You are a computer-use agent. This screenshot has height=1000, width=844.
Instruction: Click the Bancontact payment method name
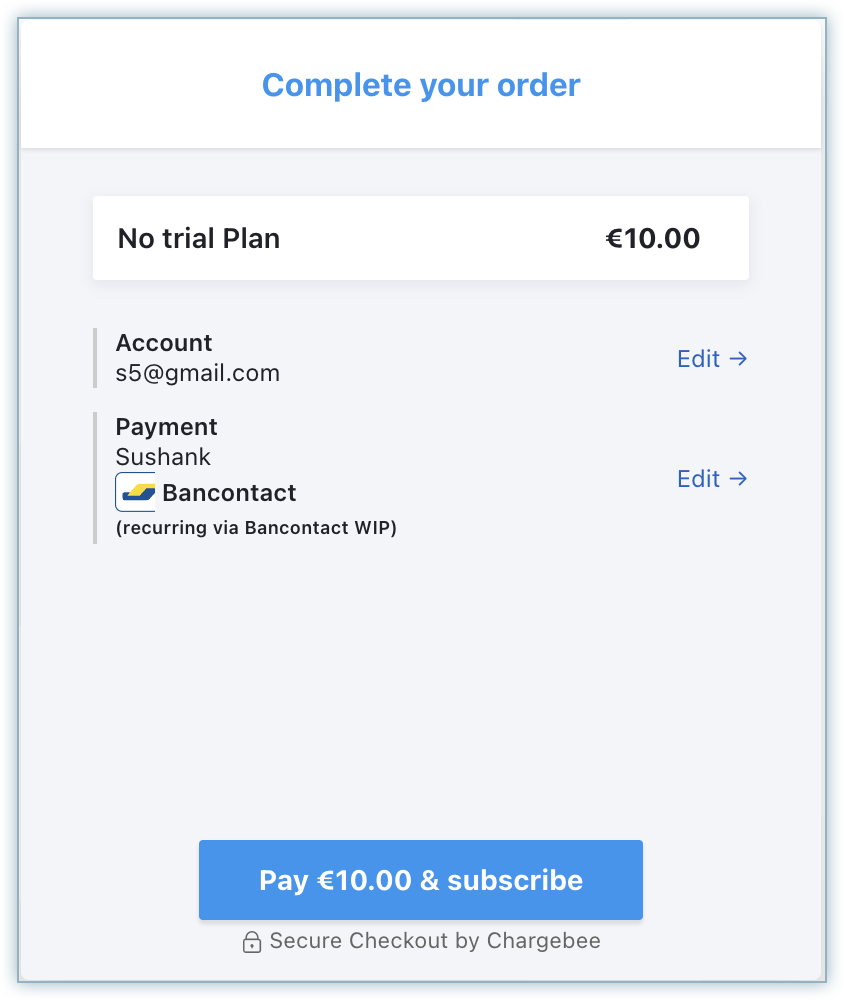point(229,493)
